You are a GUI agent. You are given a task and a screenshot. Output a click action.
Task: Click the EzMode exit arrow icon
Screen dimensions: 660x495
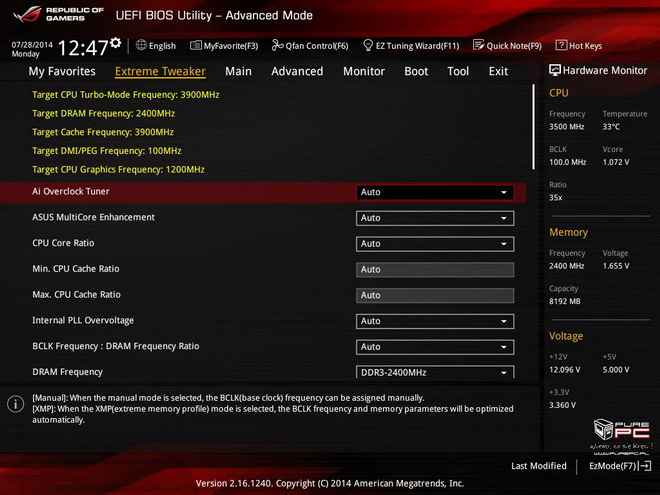[x=645, y=466]
